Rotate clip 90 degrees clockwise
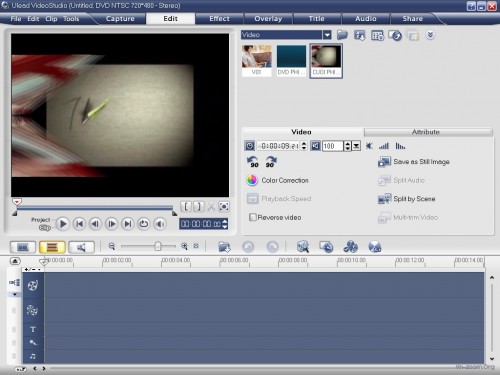Image resolution: width=500 pixels, height=375 pixels. (270, 162)
